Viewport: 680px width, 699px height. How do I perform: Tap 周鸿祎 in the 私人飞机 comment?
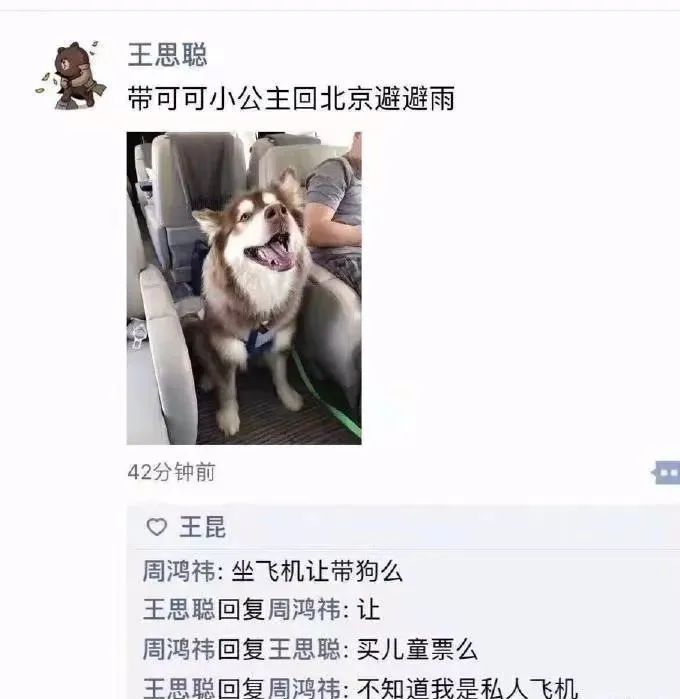coord(304,688)
